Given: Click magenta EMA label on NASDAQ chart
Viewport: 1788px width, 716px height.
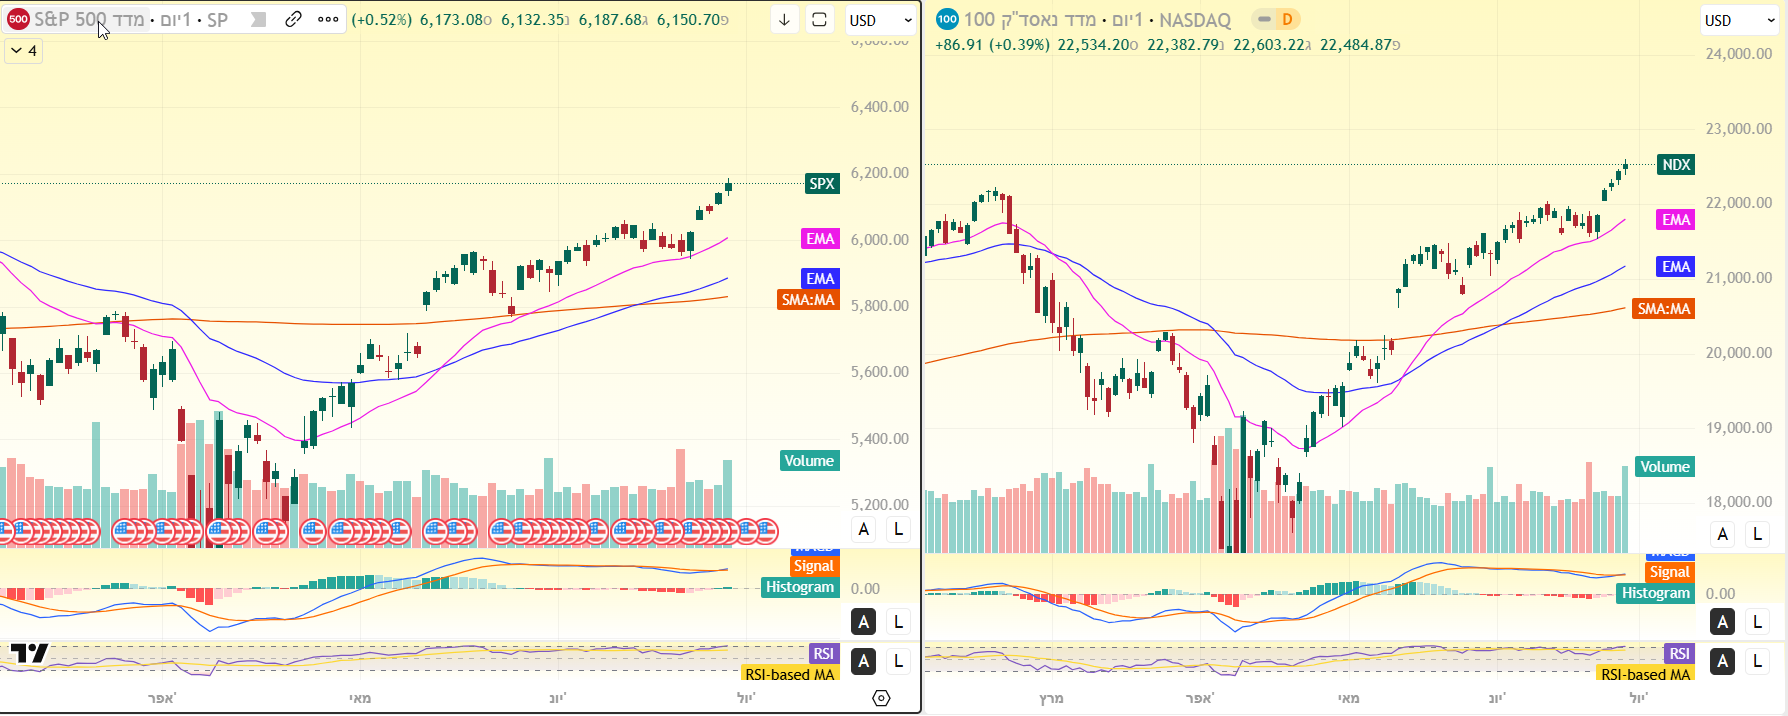Looking at the screenshot, I should coord(1676,219).
